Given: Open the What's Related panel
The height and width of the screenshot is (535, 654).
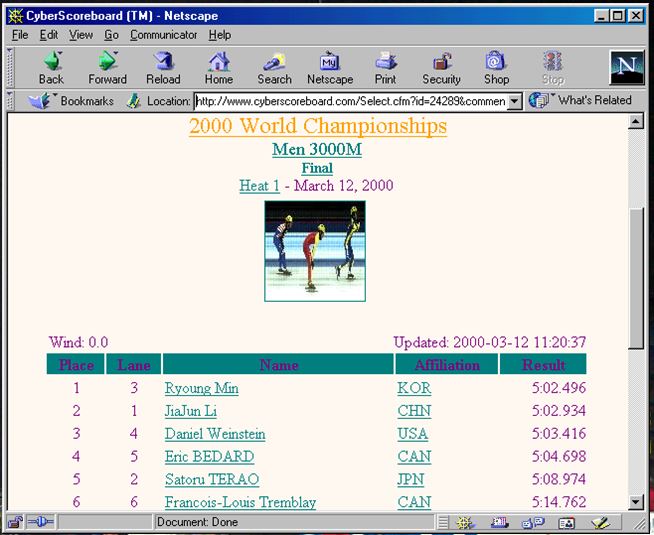Looking at the screenshot, I should [x=584, y=101].
